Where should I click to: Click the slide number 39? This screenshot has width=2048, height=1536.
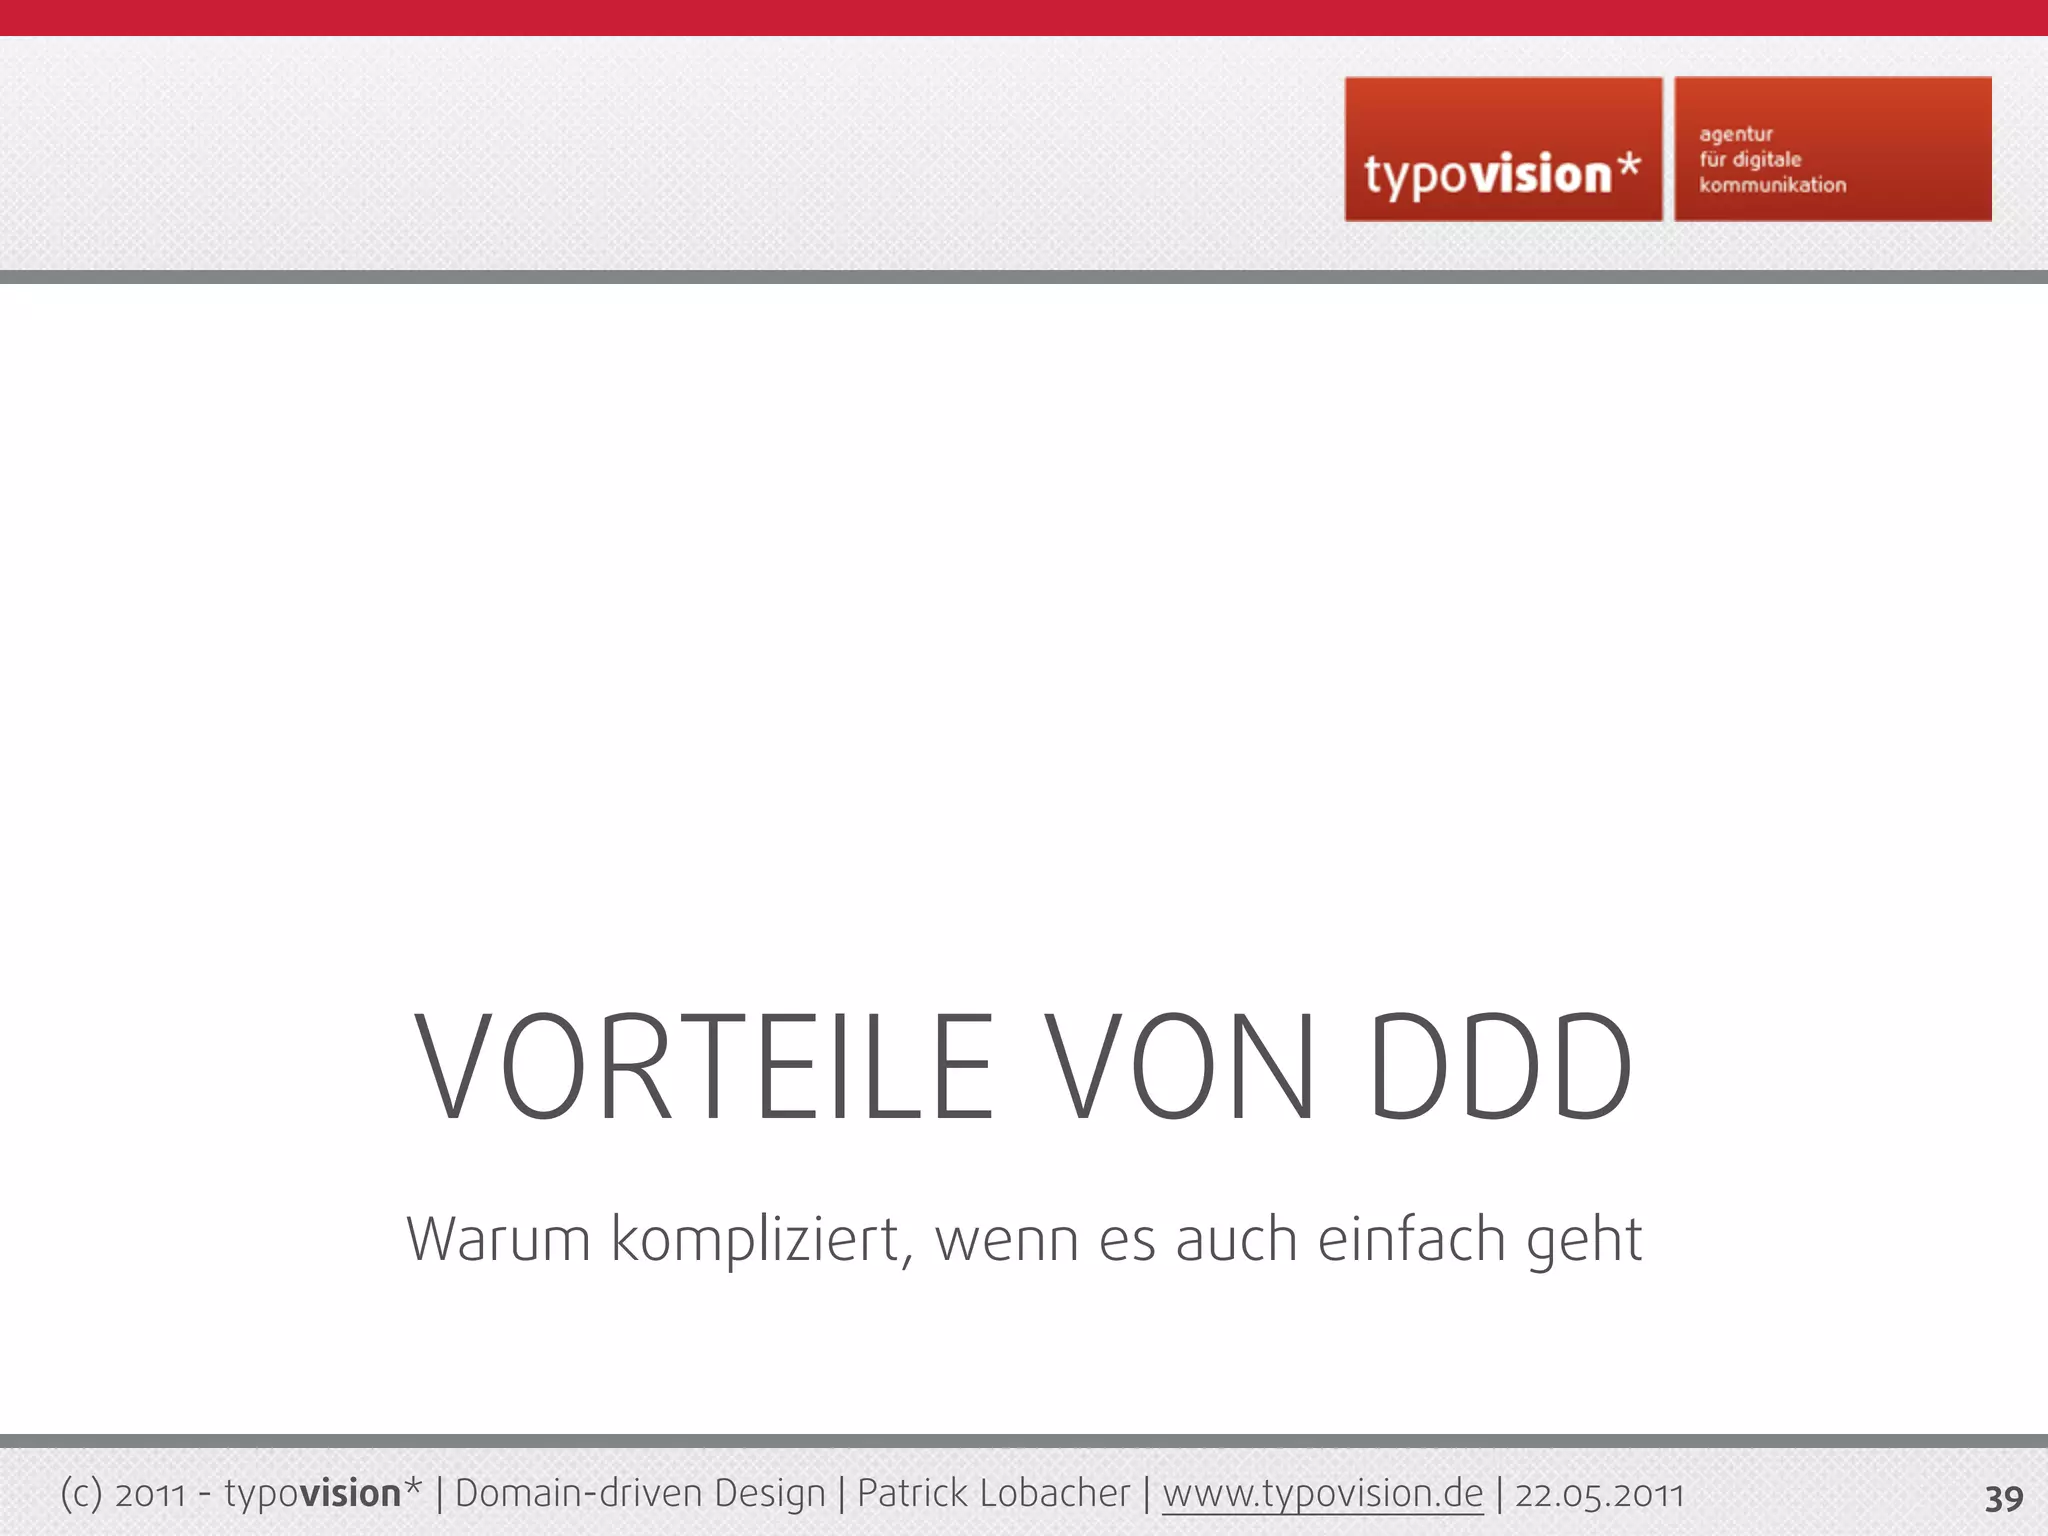[2004, 1498]
